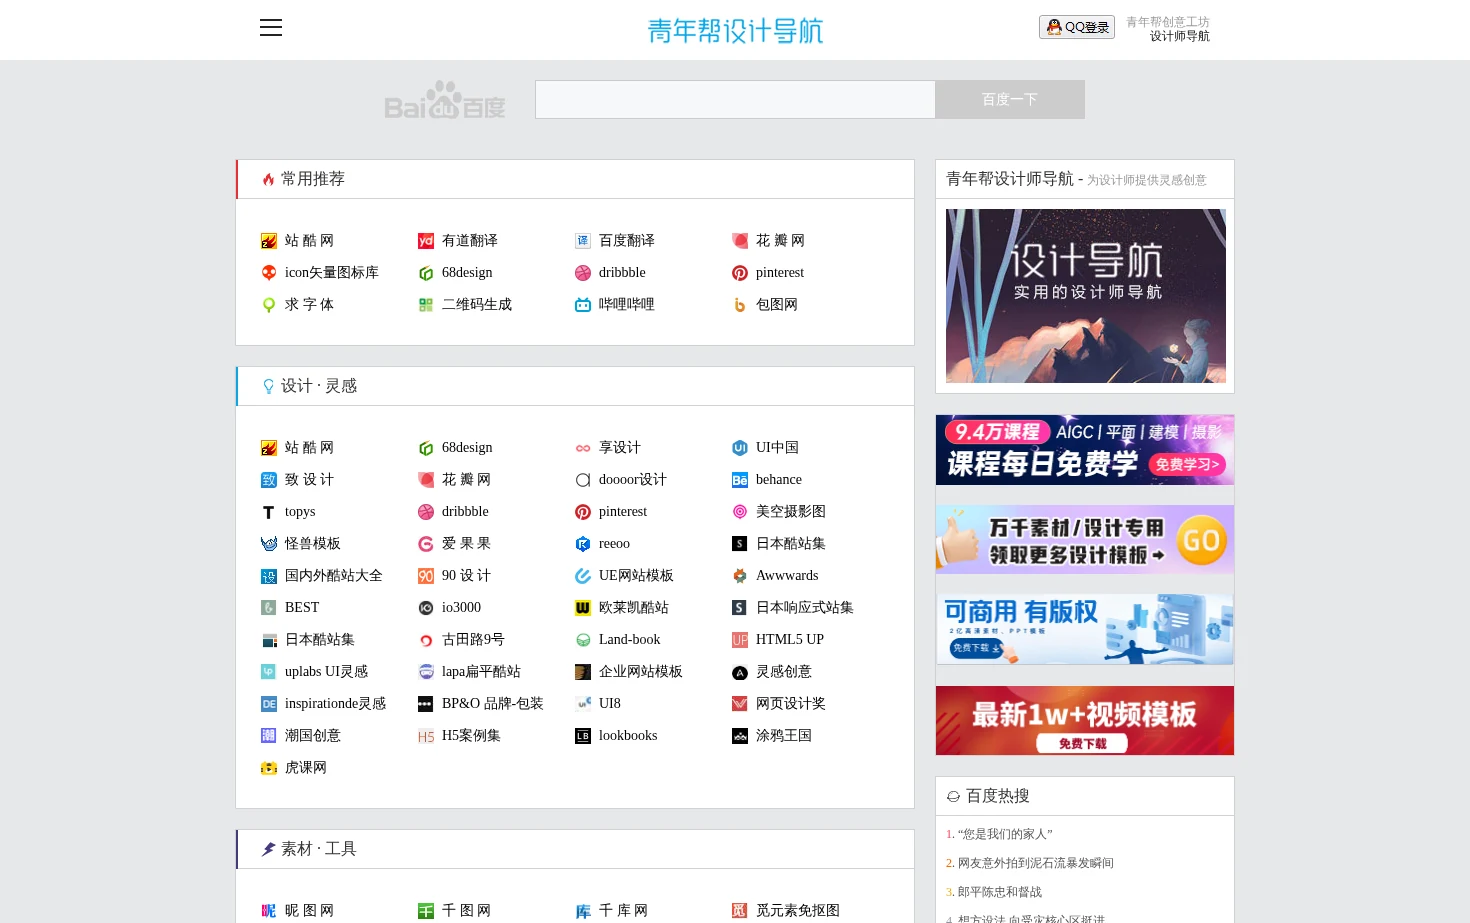Click the 9.4万课程 free courses banner
The height and width of the screenshot is (923, 1470).
pyautogui.click(x=1085, y=450)
